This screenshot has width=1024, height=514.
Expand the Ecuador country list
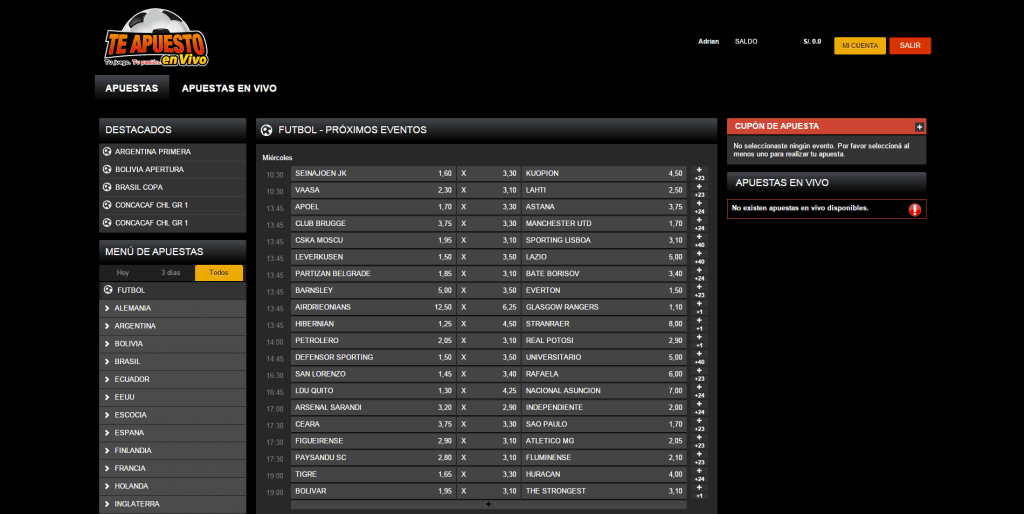pyautogui.click(x=172, y=379)
